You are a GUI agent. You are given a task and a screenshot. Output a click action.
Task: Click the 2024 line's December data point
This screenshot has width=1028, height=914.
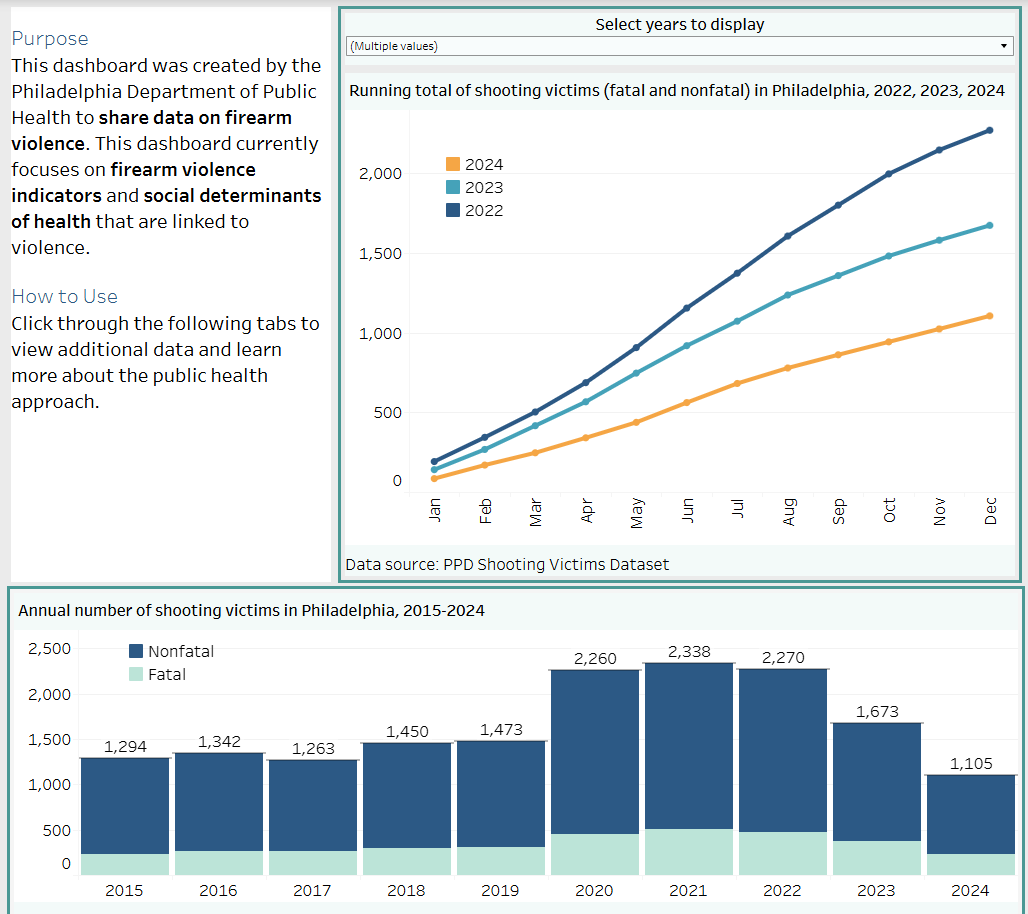click(990, 316)
